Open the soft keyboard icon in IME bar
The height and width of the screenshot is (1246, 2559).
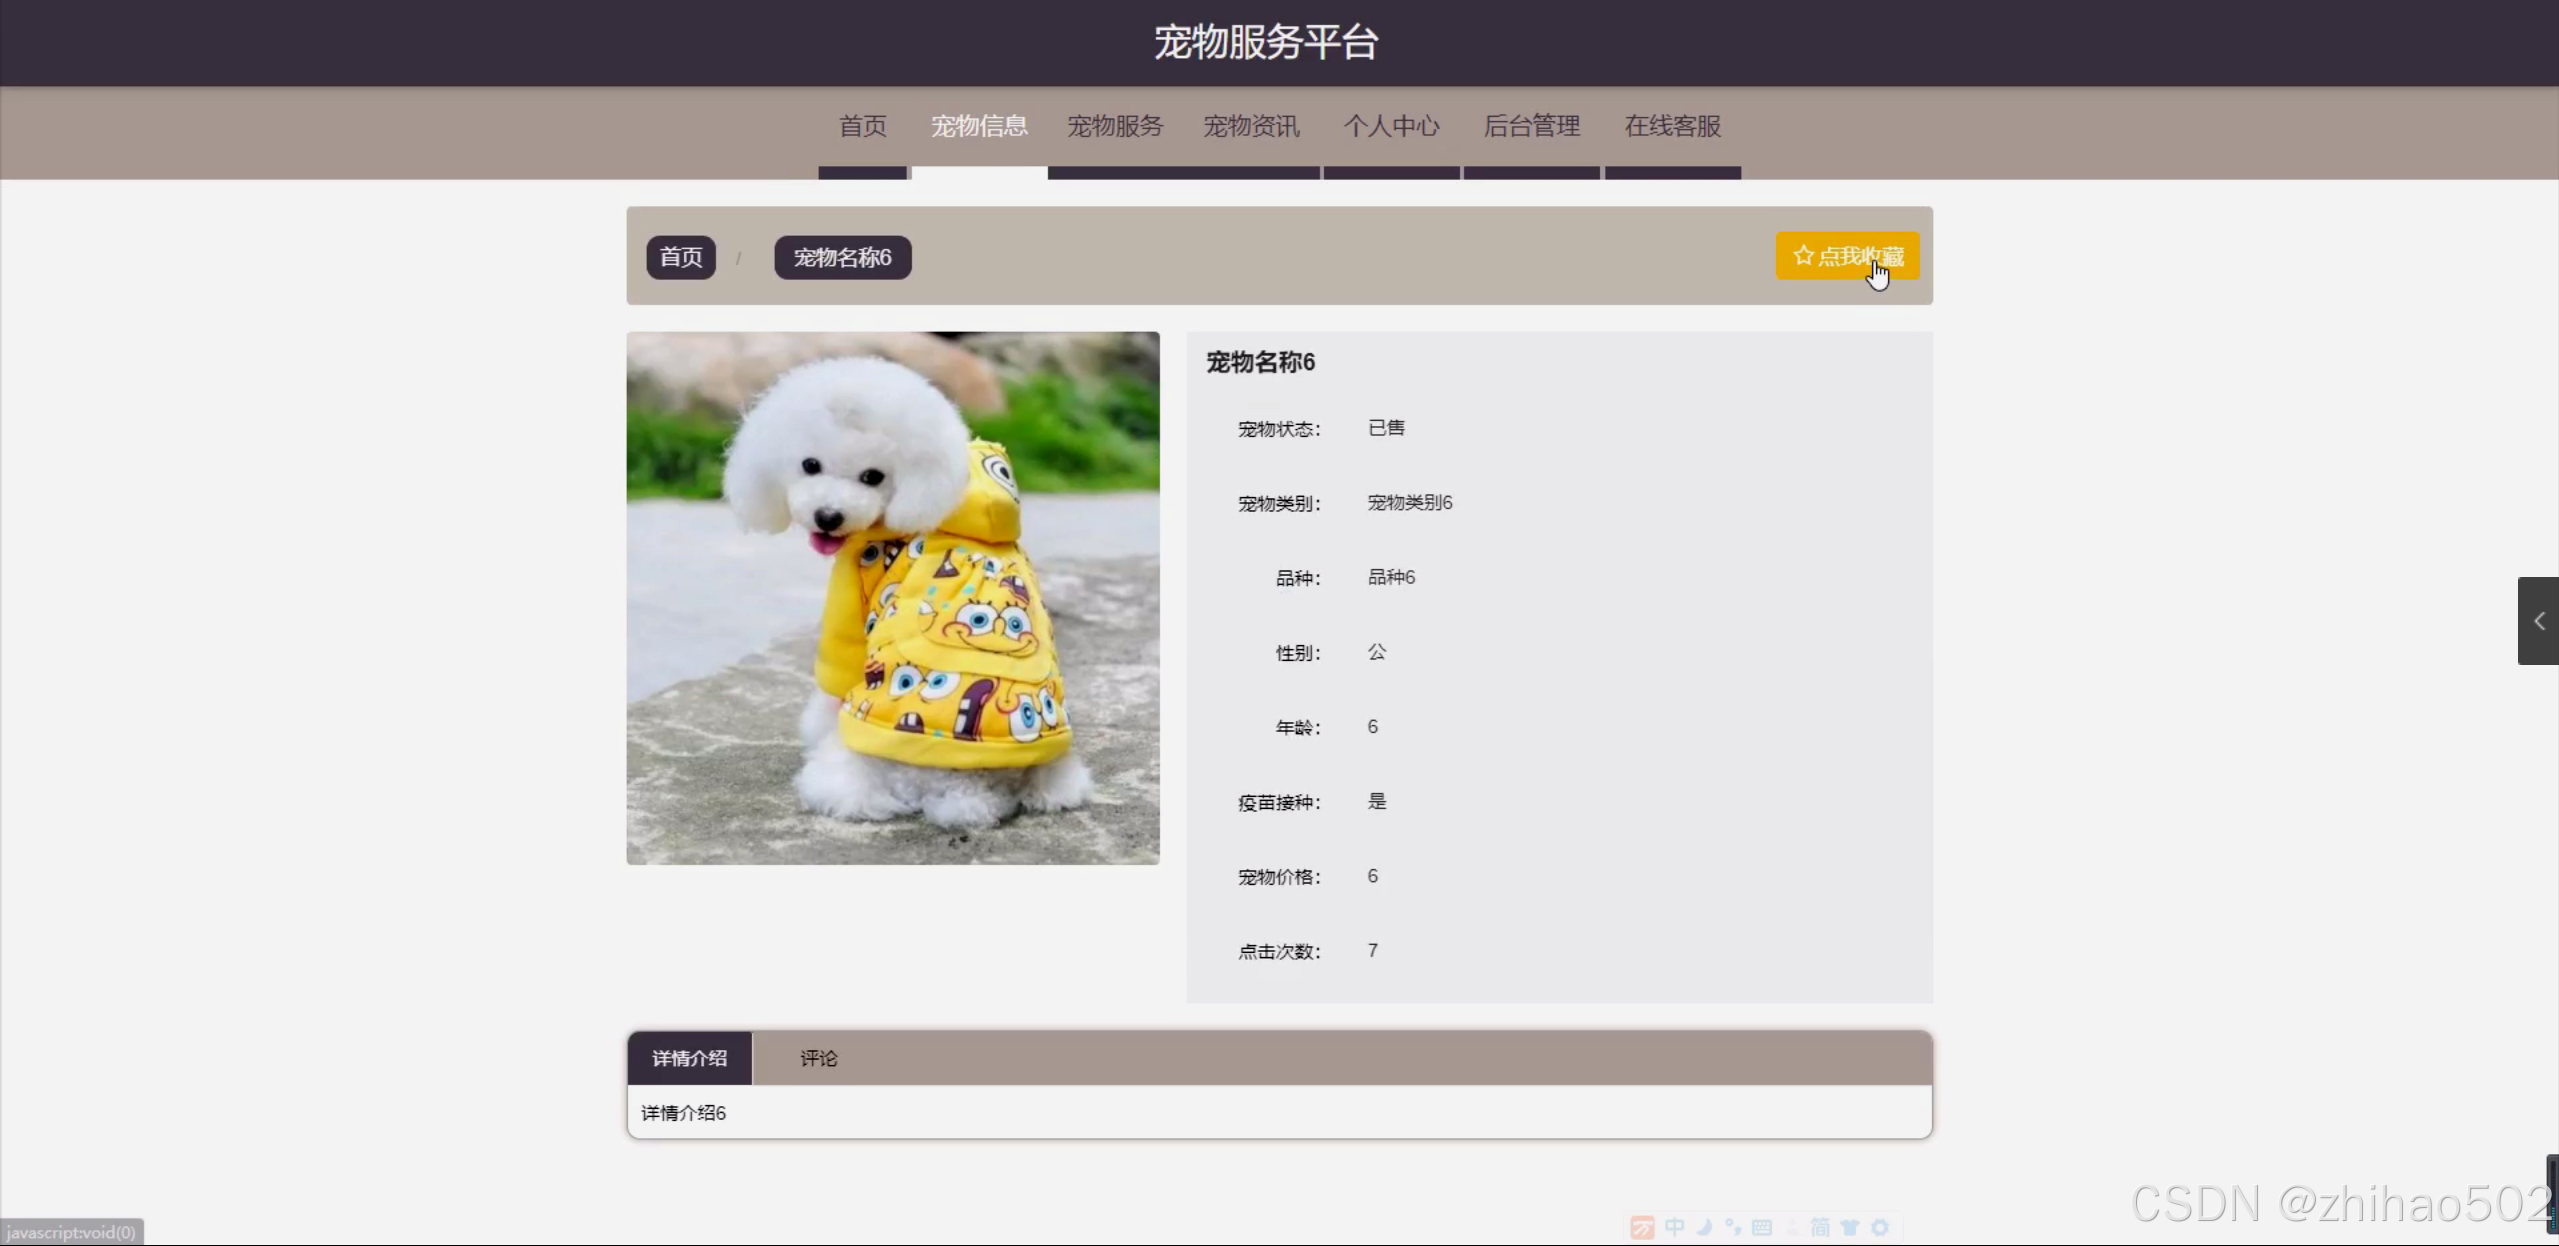(1762, 1227)
